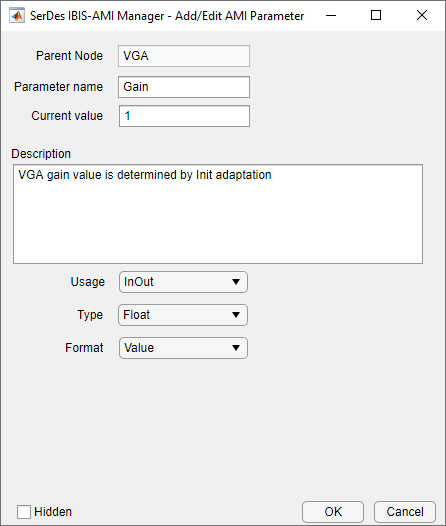The width and height of the screenshot is (446, 526).
Task: Open the Format dropdown showing Value
Action: coord(183,348)
